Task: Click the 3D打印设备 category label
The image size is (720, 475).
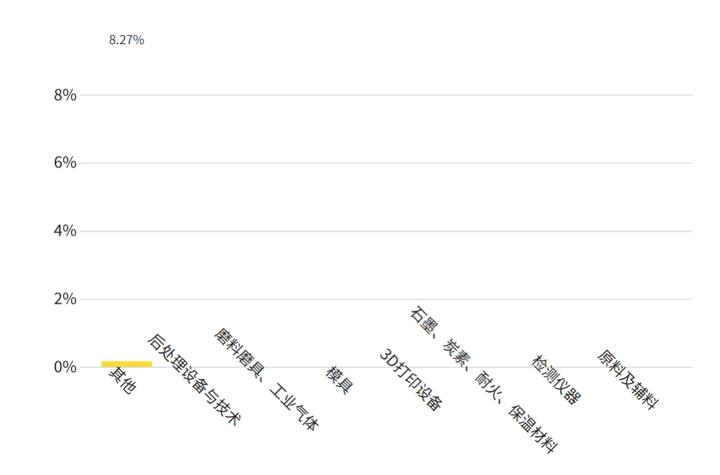Action: [x=411, y=380]
